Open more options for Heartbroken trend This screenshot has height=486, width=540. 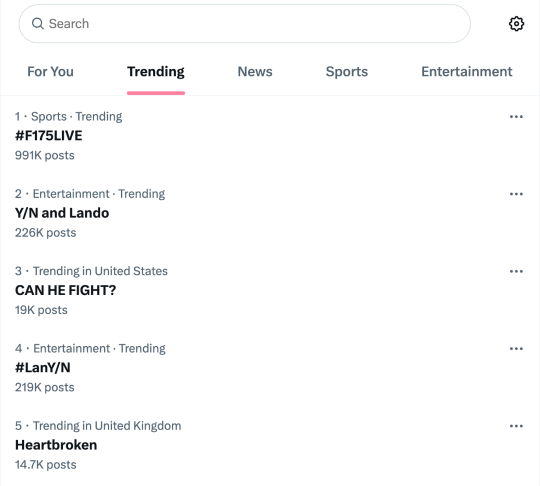click(x=516, y=426)
